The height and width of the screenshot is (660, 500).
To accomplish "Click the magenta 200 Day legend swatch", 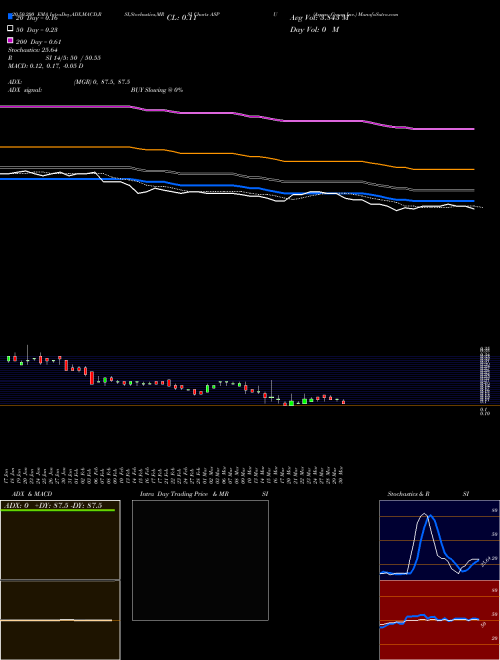I will pos(10,40).
